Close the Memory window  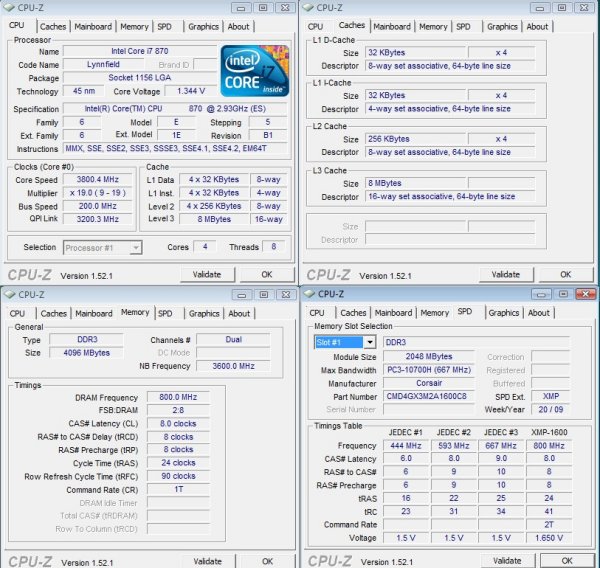(x=286, y=295)
